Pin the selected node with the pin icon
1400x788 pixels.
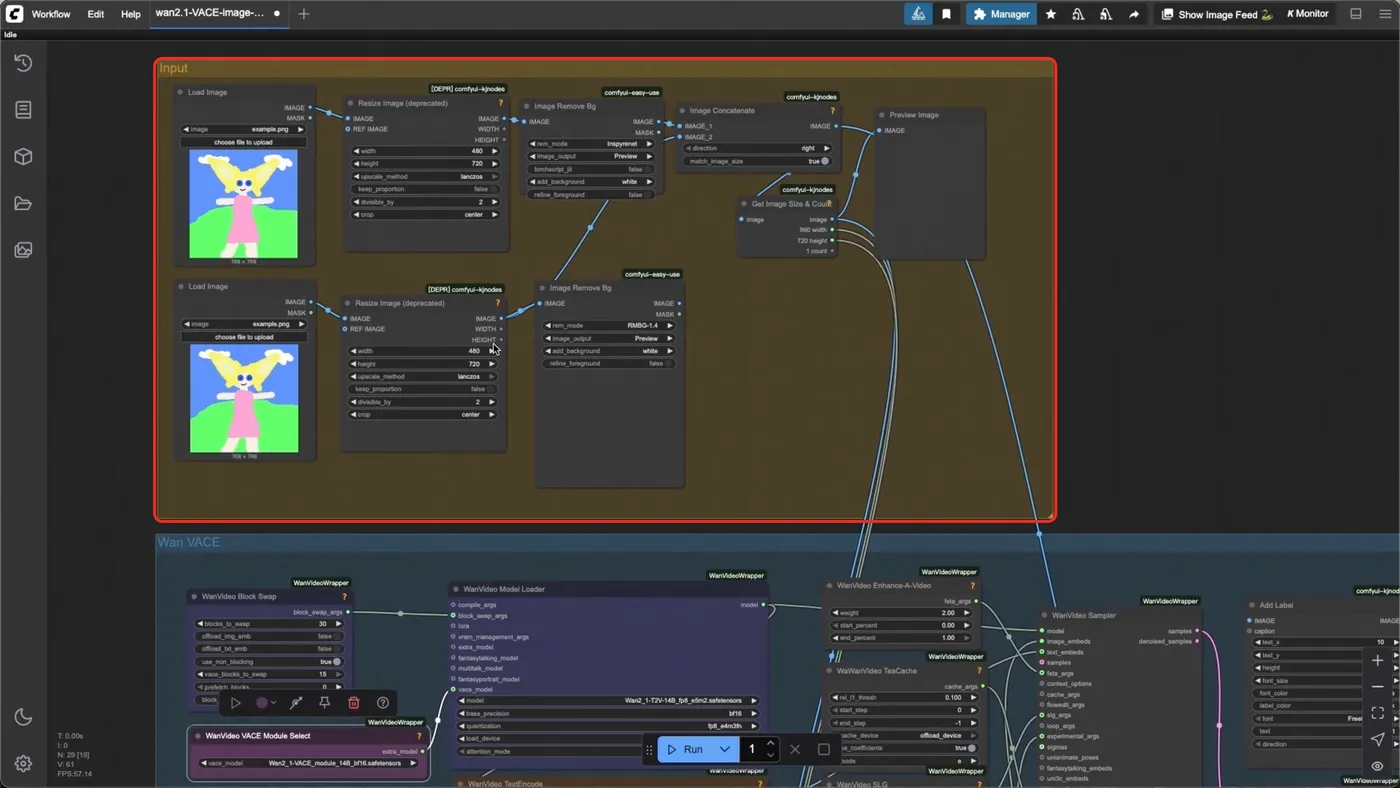pyautogui.click(x=324, y=703)
